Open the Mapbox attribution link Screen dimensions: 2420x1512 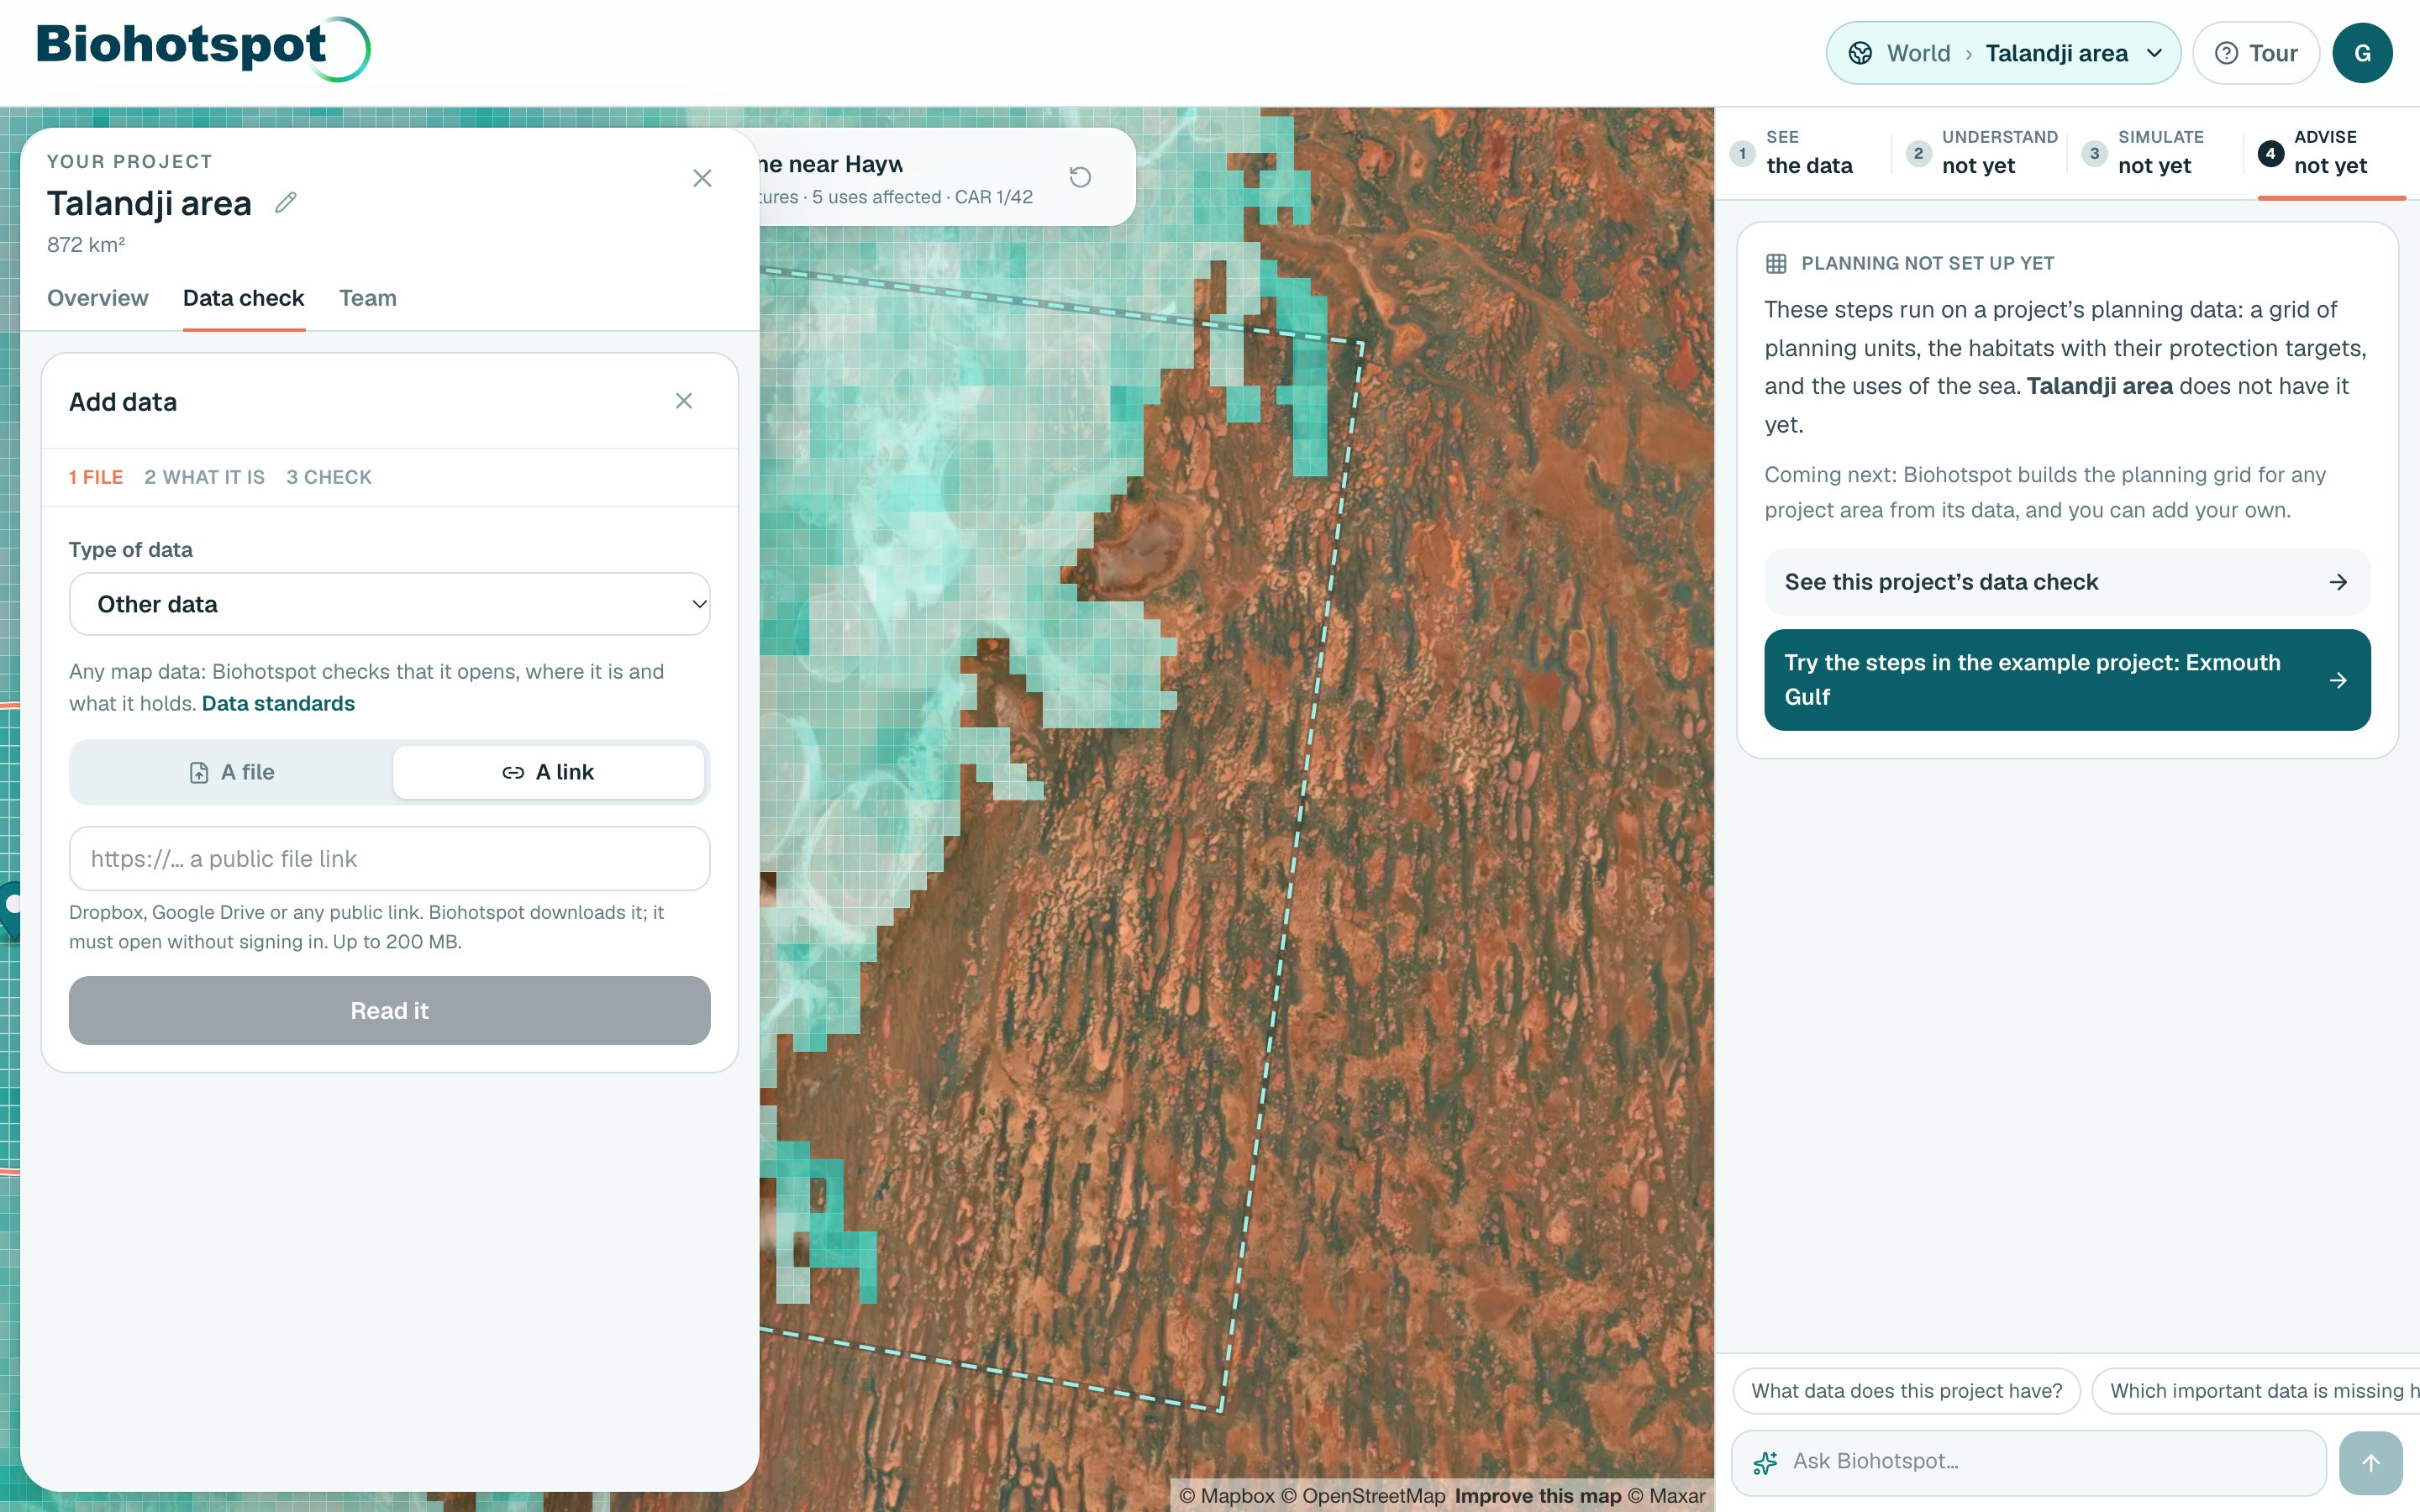pos(1227,1496)
